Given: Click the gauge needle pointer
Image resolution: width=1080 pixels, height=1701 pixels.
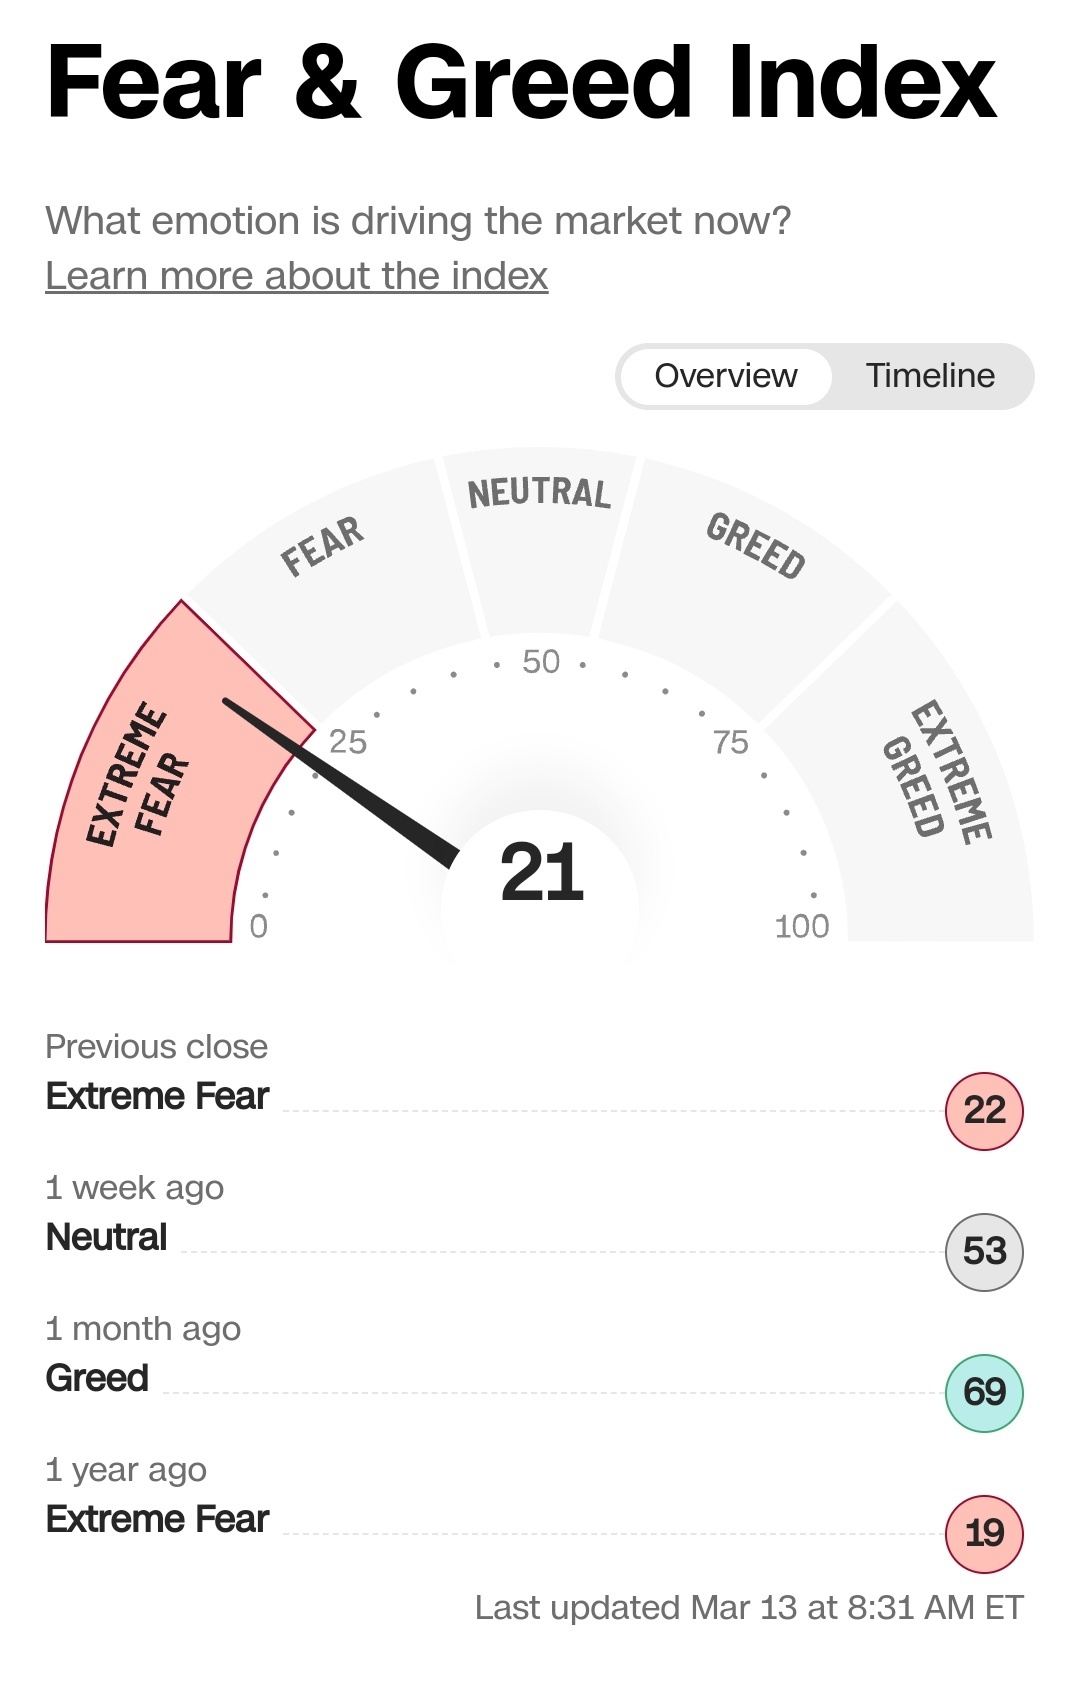Looking at the screenshot, I should click(x=340, y=778).
